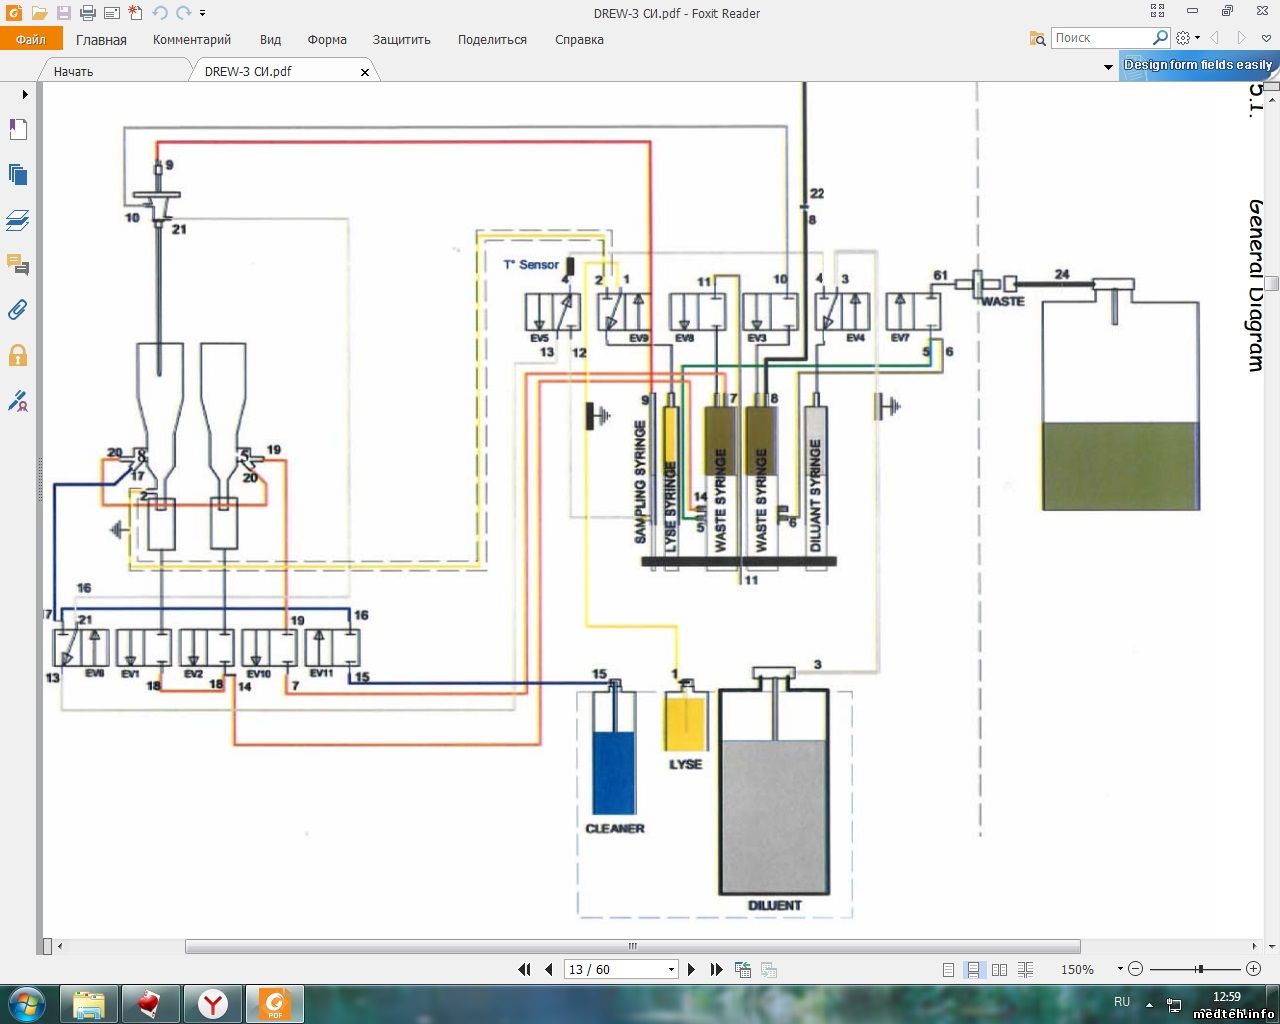Open the zoom level dropdown at 150%
This screenshot has height=1024, width=1280.
pyautogui.click(x=1119, y=969)
